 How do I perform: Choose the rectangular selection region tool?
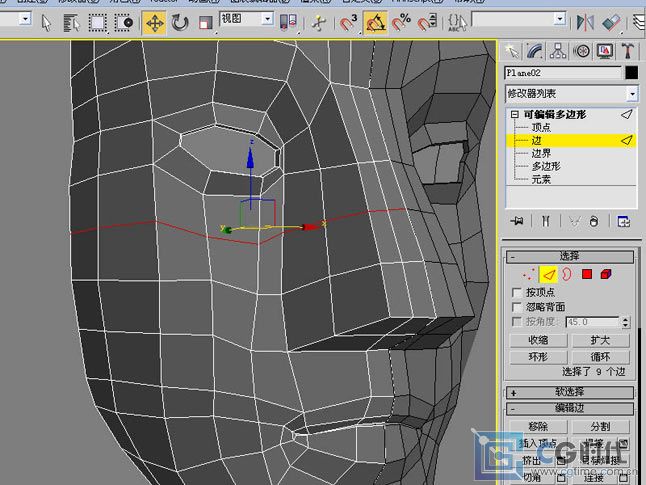pos(97,23)
